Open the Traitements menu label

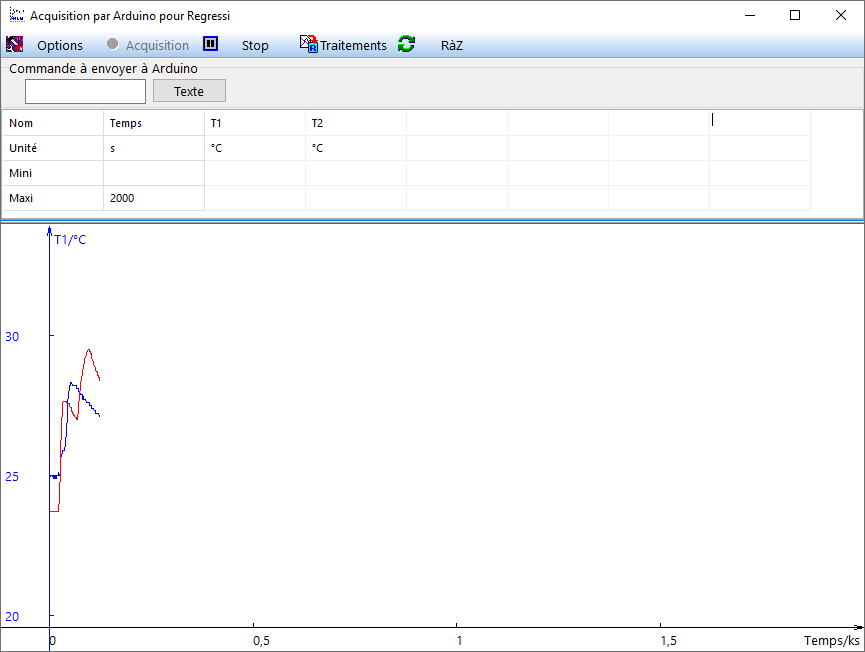pyautogui.click(x=353, y=45)
